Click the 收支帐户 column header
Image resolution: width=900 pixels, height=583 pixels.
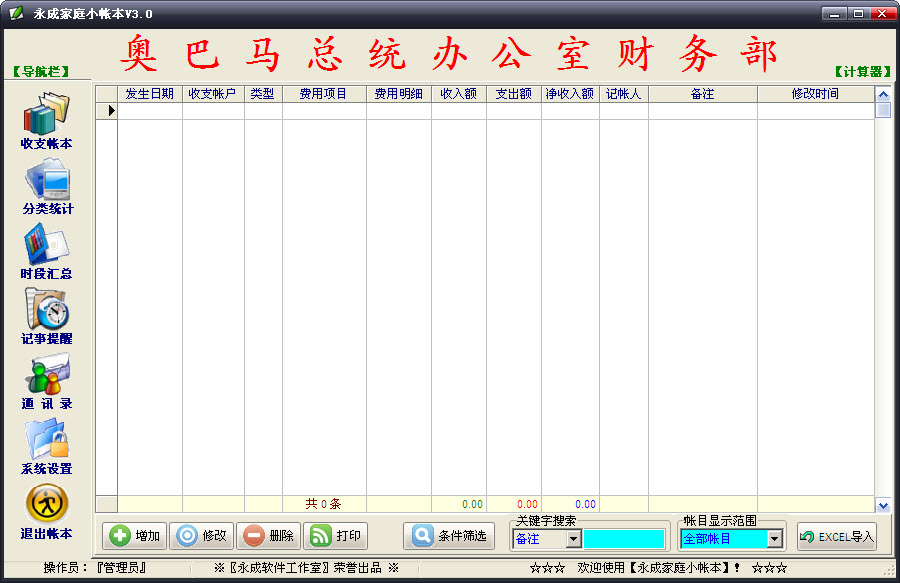[213, 94]
